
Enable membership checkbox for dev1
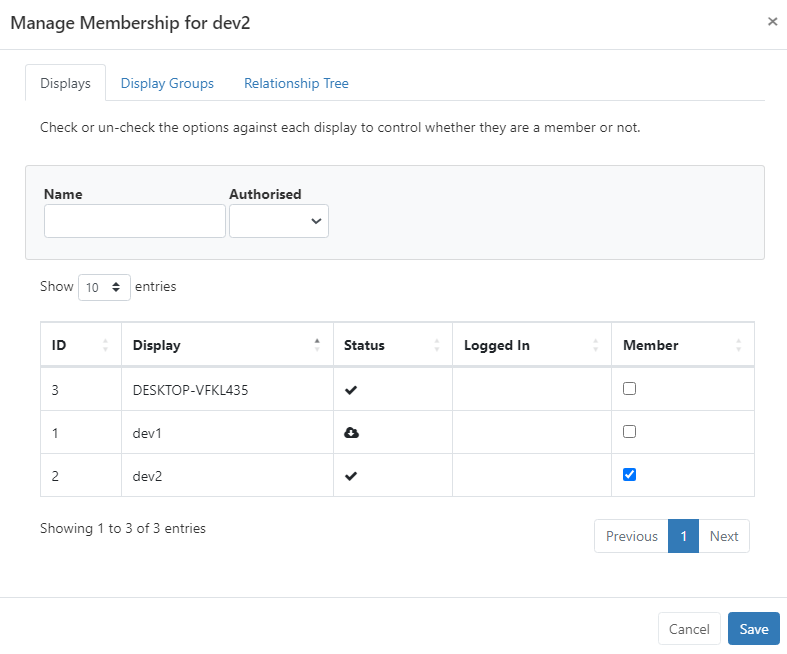pos(629,432)
